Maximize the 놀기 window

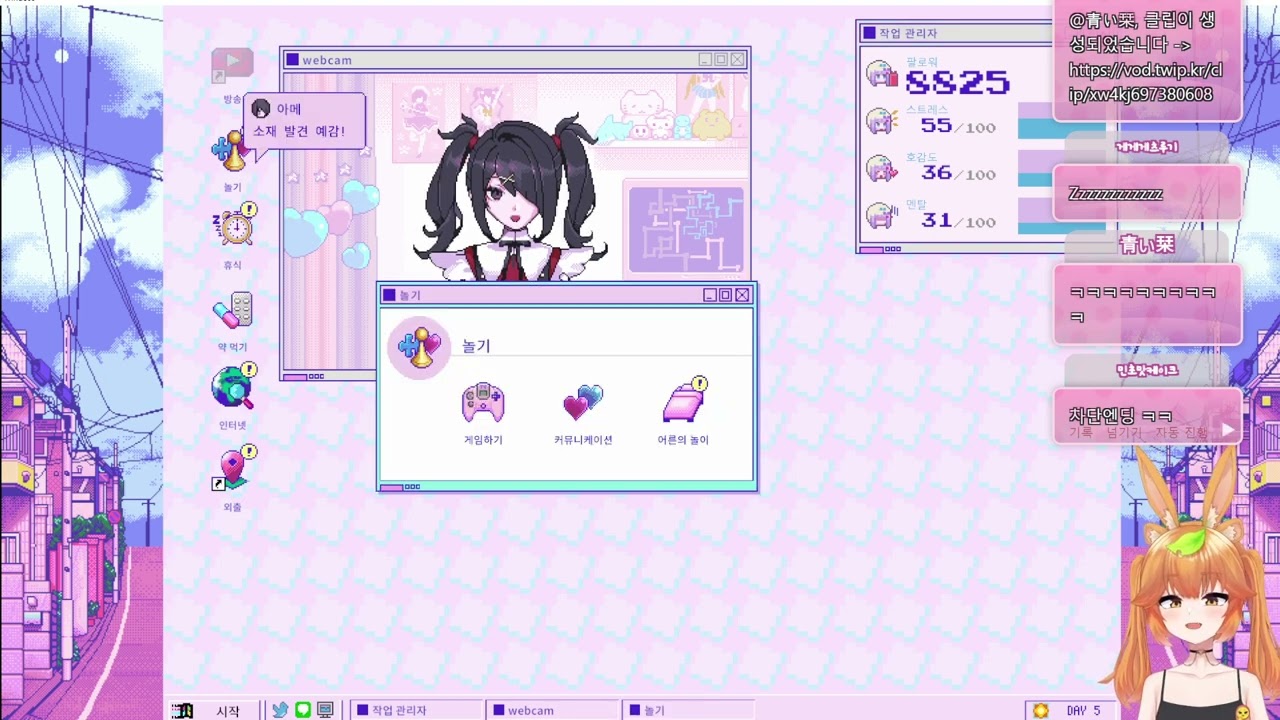(x=726, y=295)
